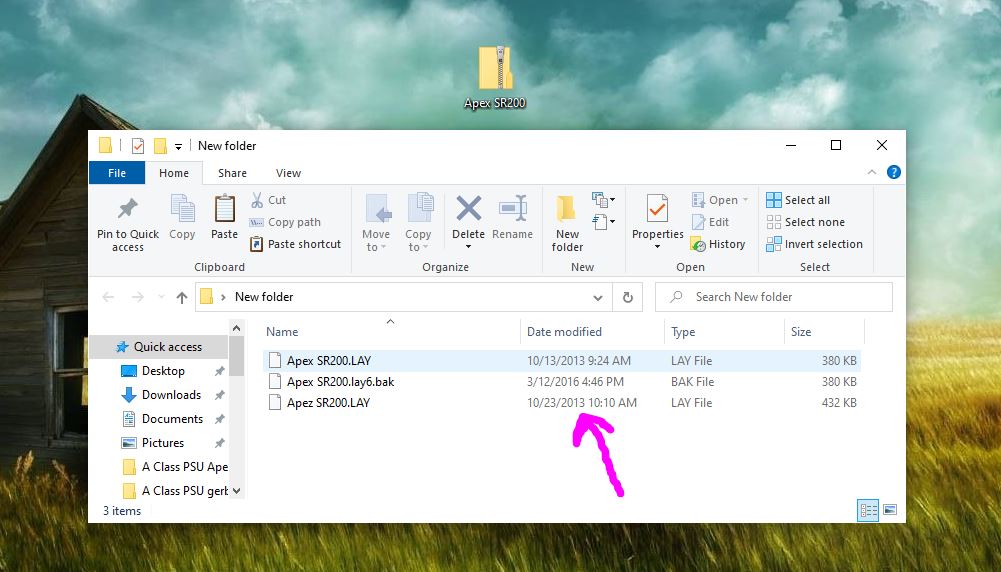Open the Customize Quick Access Toolbar dropdown
This screenshot has width=1001, height=572.
tap(179, 147)
